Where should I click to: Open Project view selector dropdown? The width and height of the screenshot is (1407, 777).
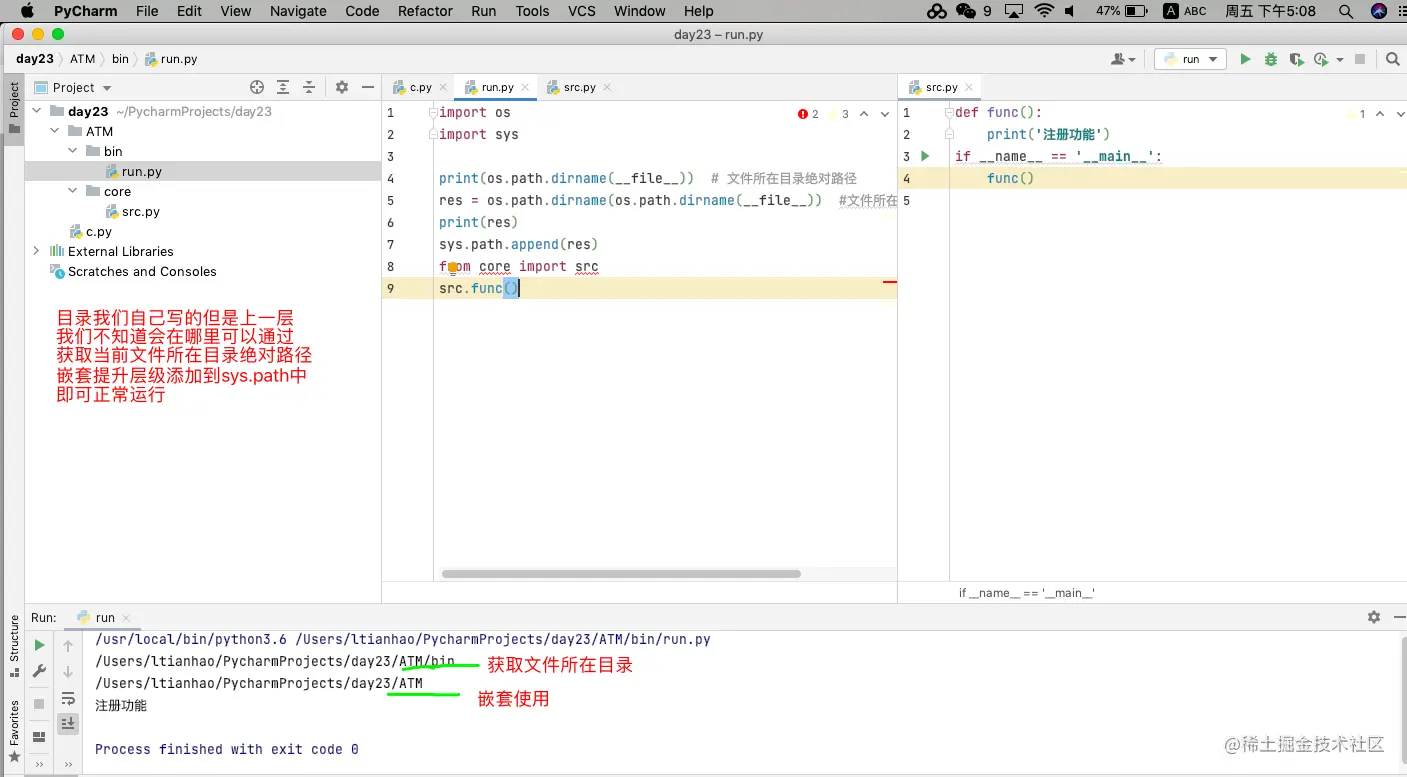tap(107, 88)
